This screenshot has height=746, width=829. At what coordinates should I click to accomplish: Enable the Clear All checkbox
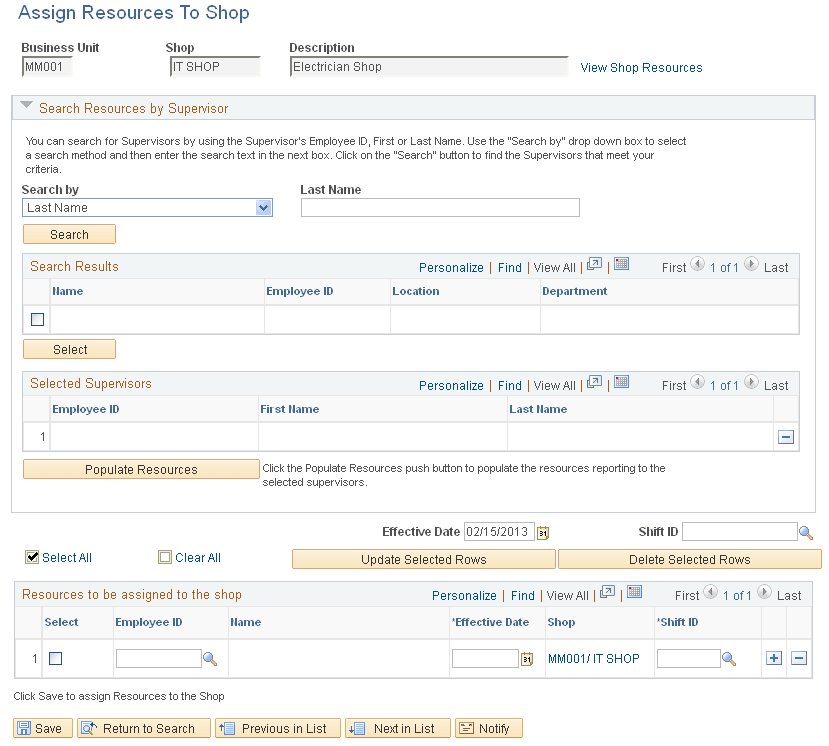tap(164, 557)
